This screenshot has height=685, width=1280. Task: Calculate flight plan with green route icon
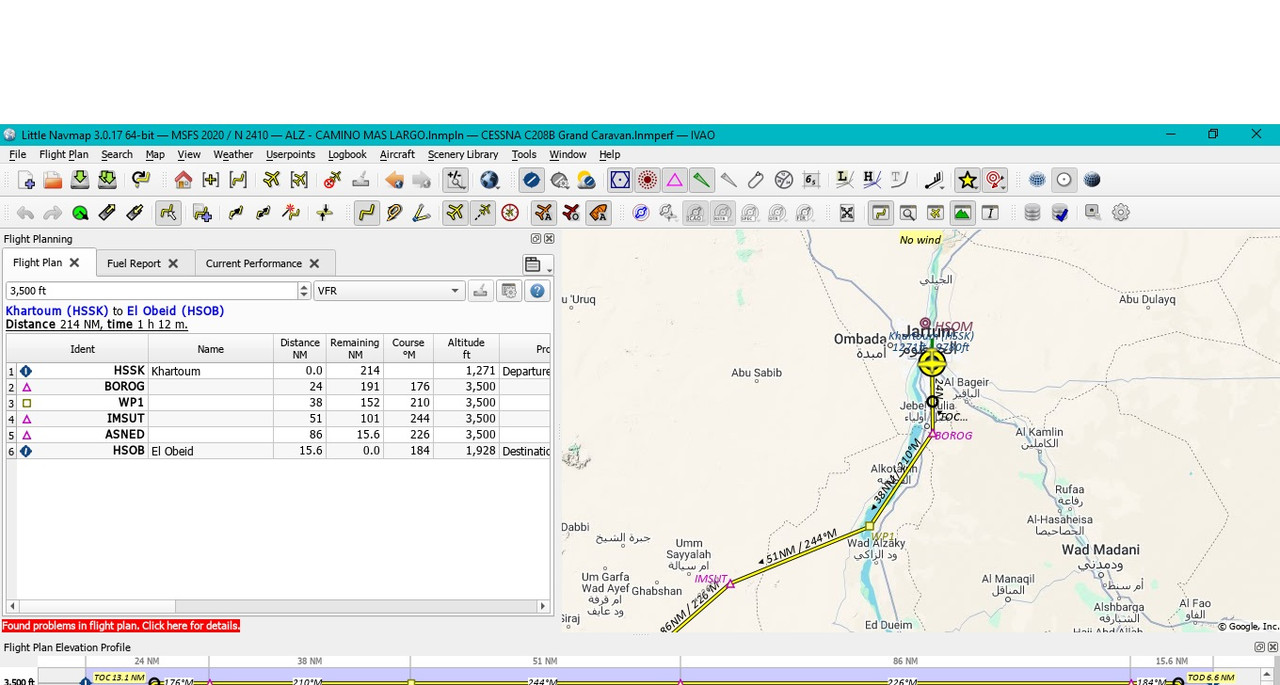point(79,213)
